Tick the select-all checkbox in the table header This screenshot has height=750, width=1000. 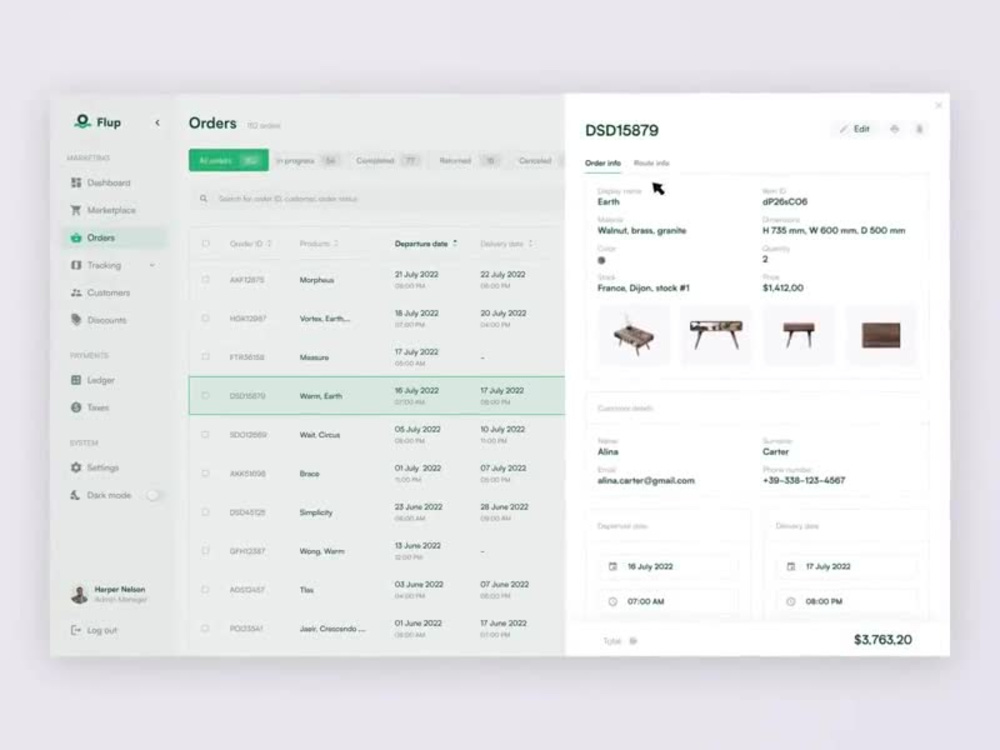coord(205,244)
